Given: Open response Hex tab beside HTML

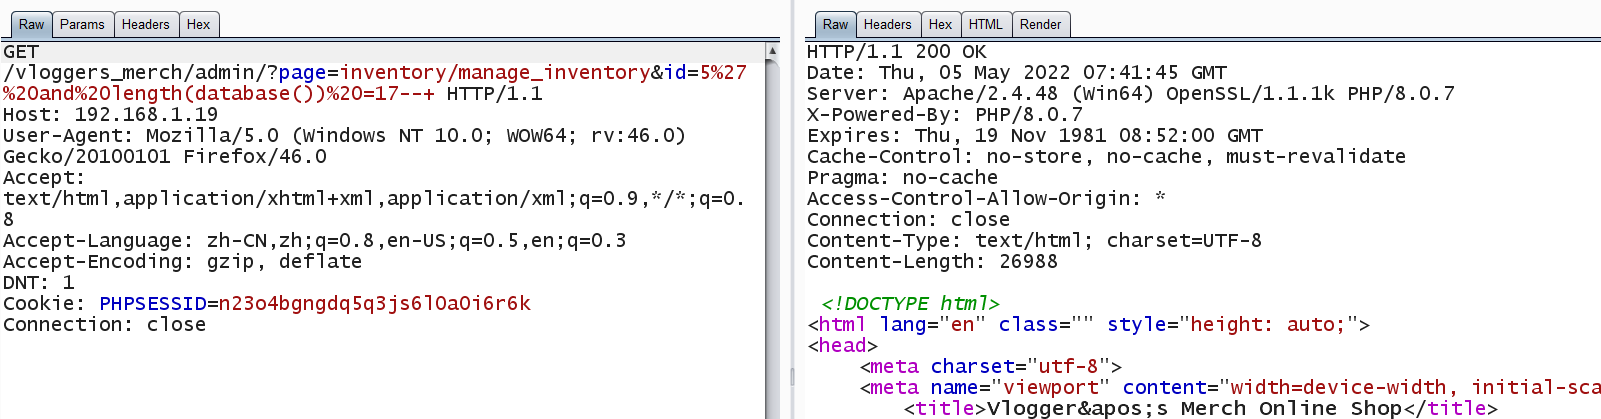Looking at the screenshot, I should 941,24.
